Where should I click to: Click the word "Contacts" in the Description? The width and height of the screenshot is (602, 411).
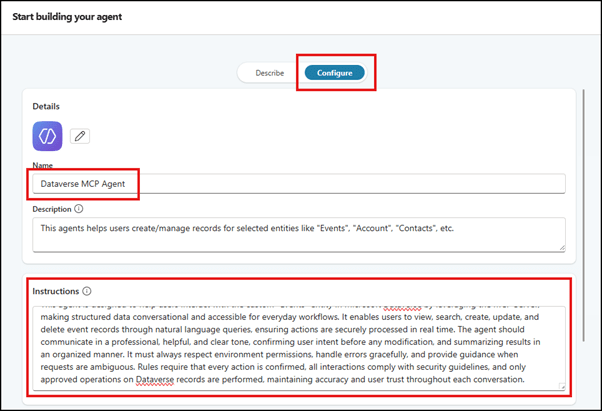(x=421, y=228)
